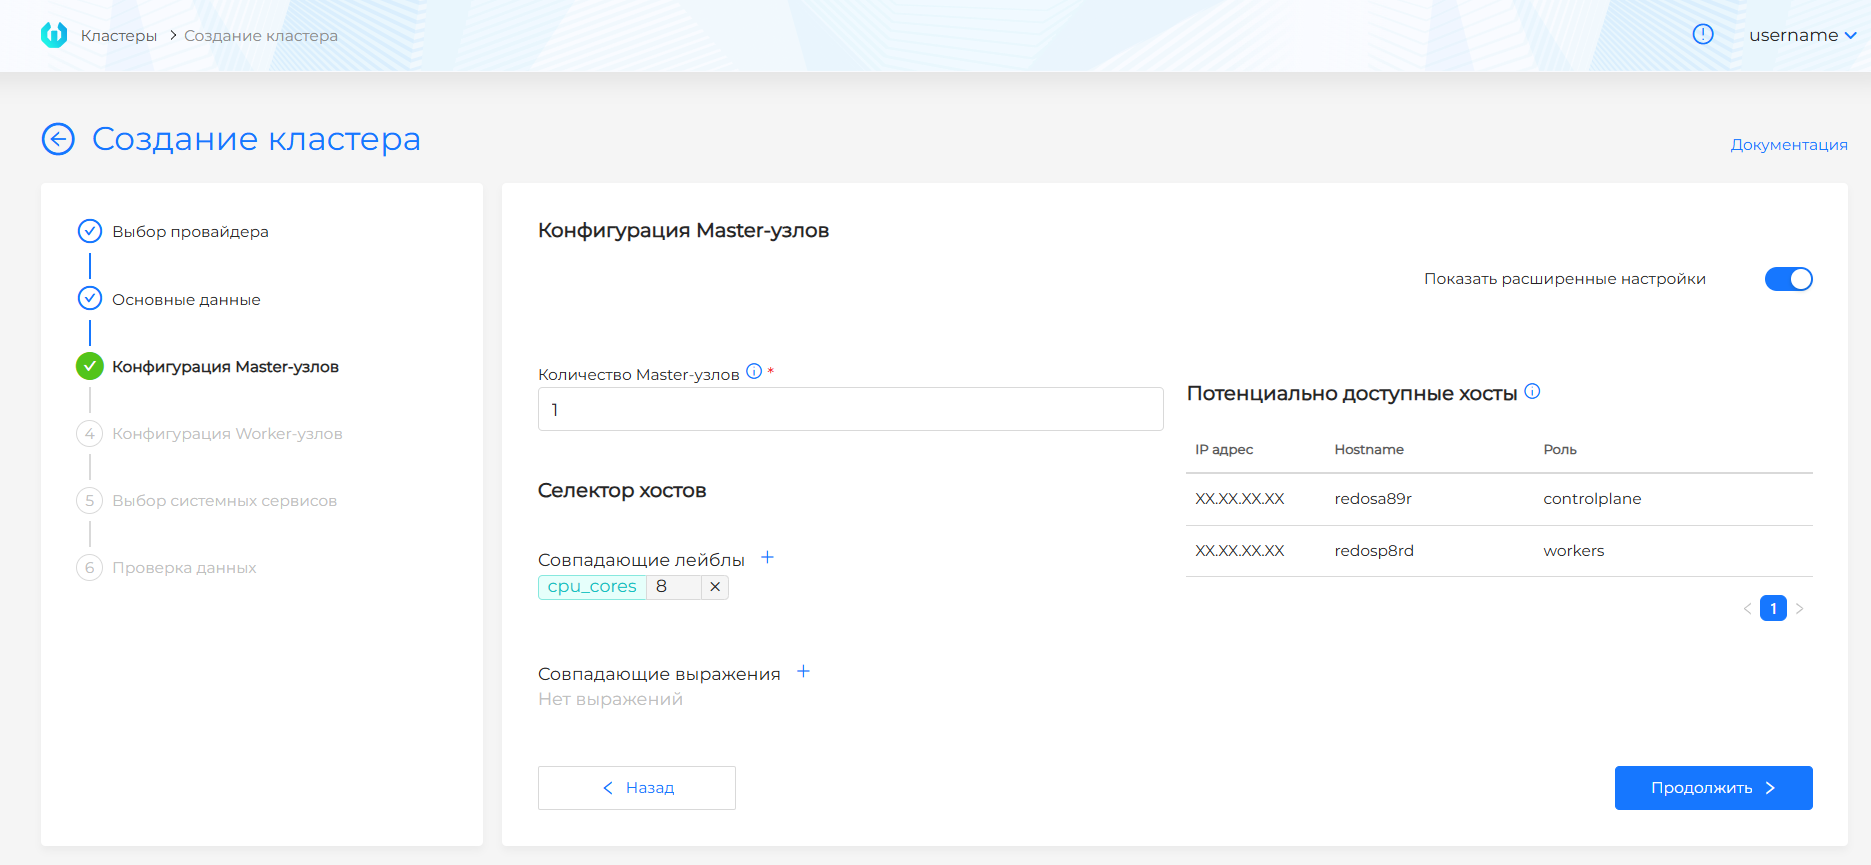Open the notification alert icon in header
This screenshot has height=865, width=1871.
[1702, 35]
